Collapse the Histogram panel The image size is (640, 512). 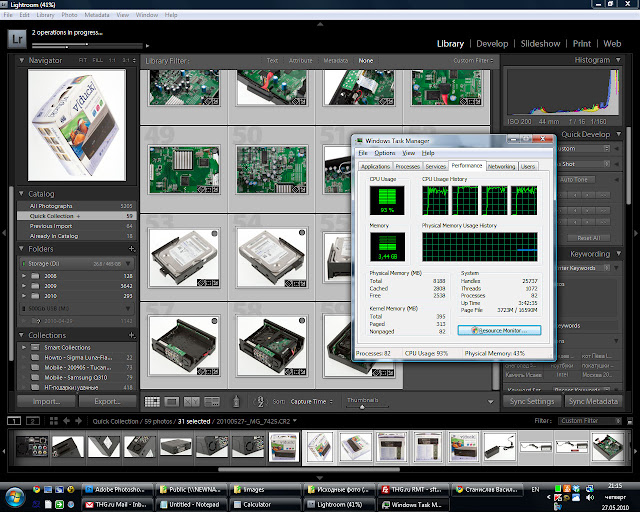tap(618, 60)
